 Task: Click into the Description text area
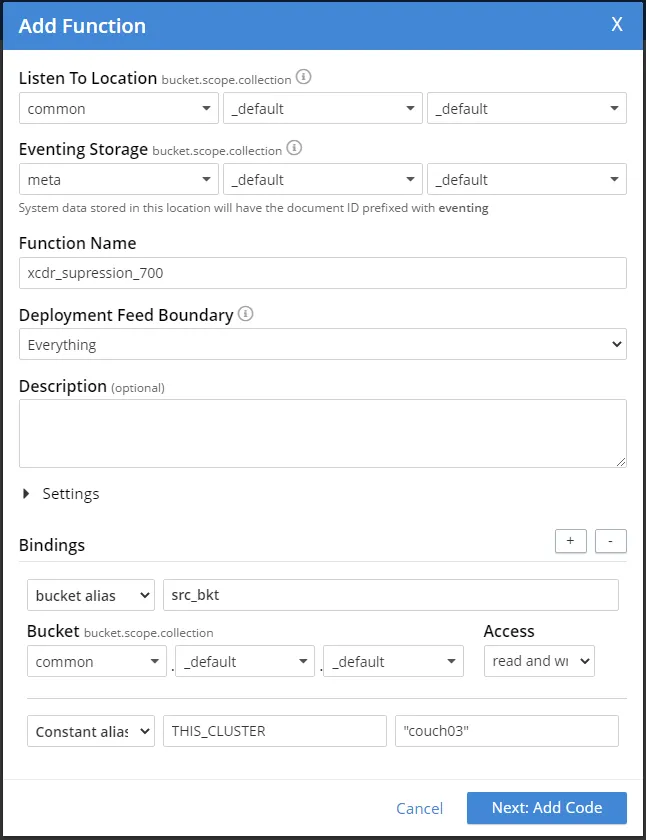pyautogui.click(x=322, y=433)
